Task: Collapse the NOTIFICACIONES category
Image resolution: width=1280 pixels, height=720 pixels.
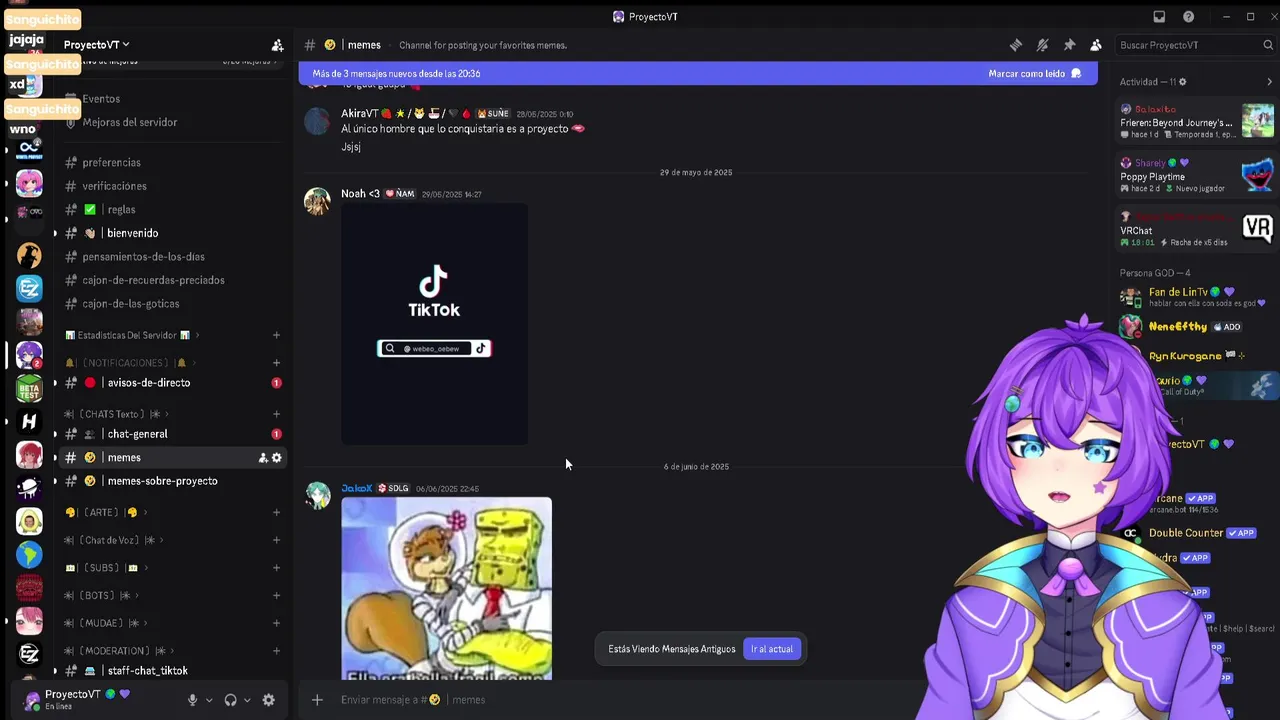Action: click(x=130, y=363)
